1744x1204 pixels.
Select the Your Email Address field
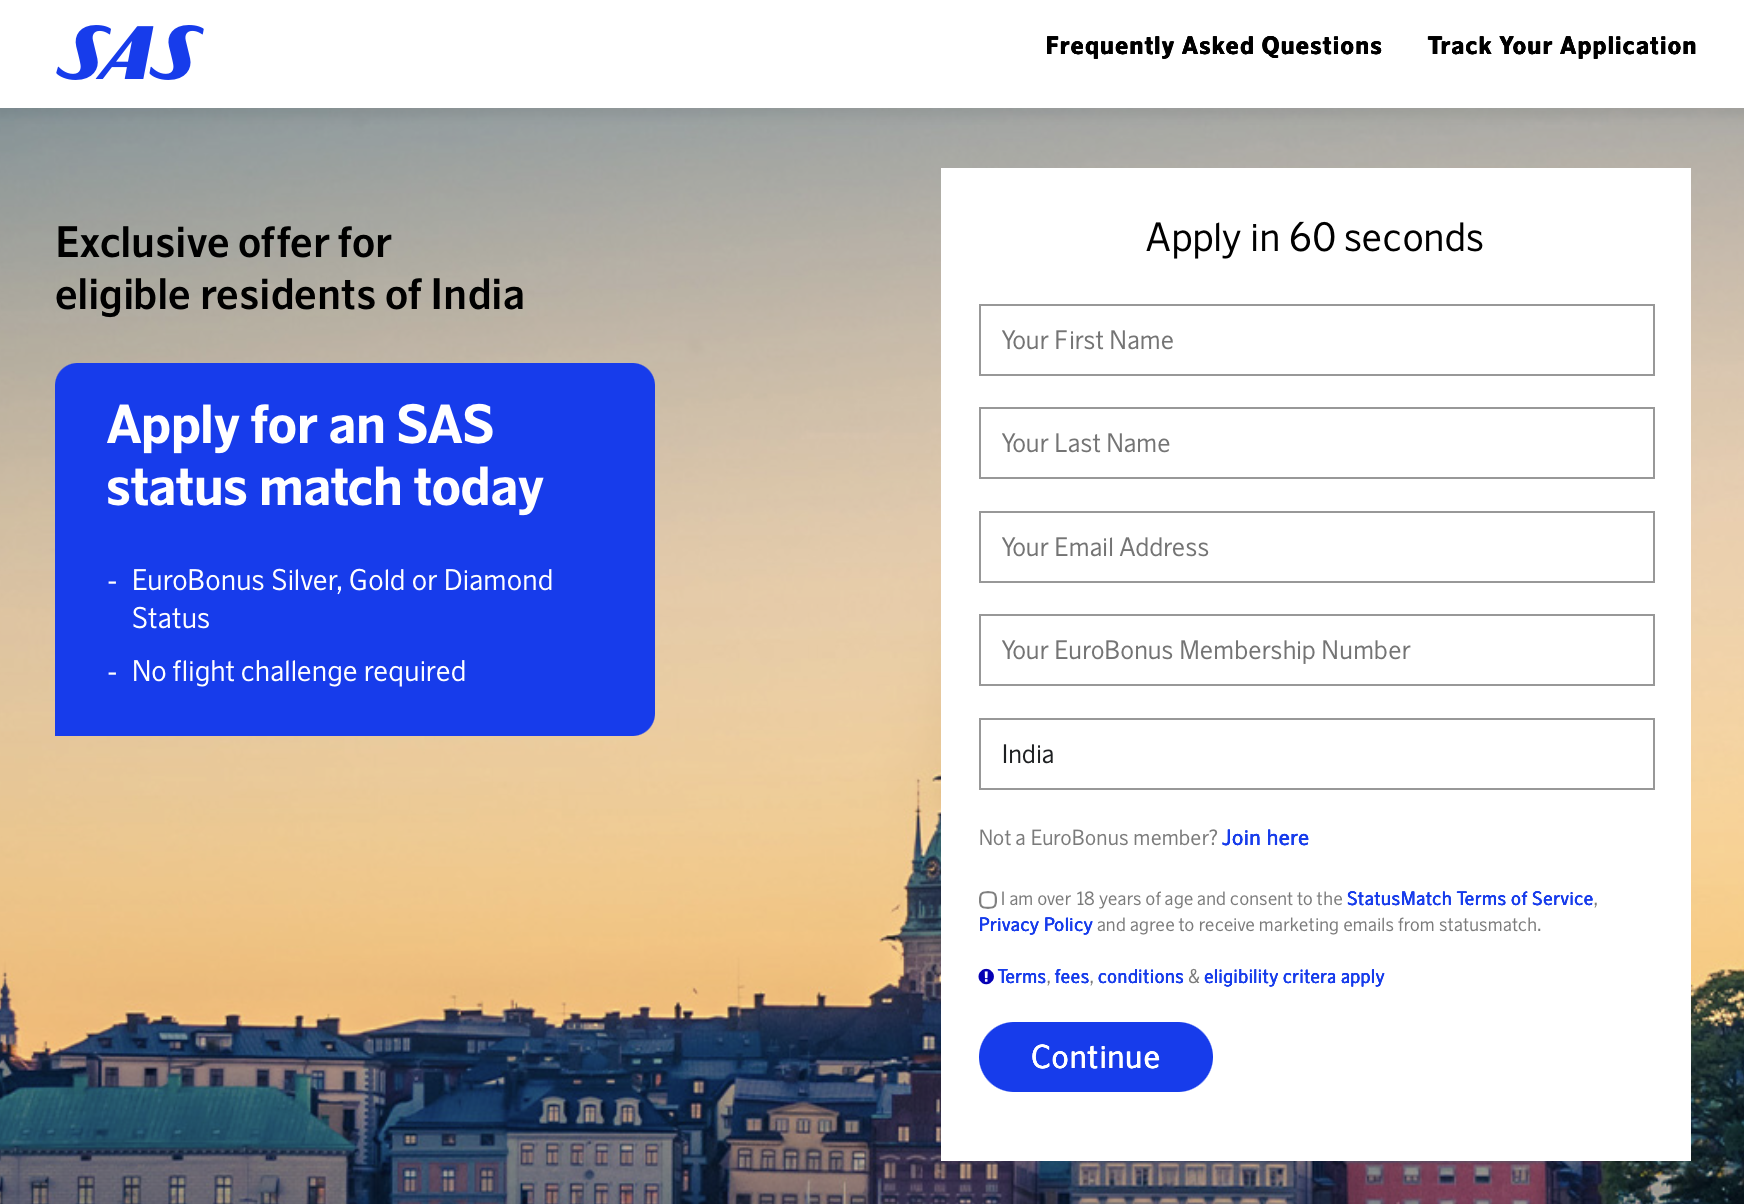[x=1316, y=547]
